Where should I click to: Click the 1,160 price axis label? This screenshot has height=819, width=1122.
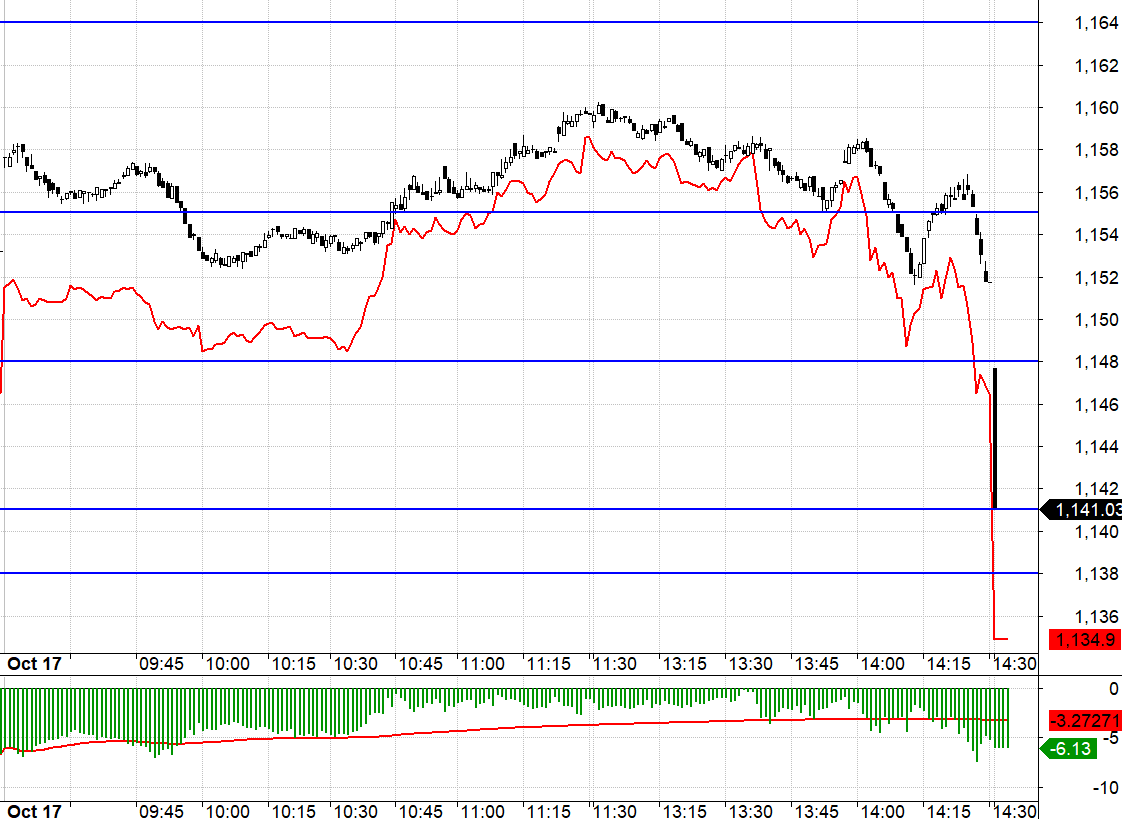coord(1096,108)
